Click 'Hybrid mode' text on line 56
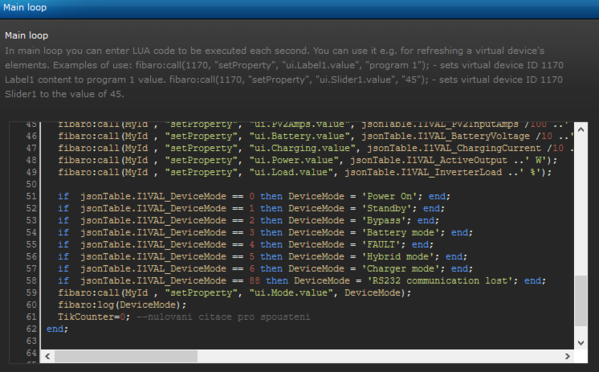 coord(398,257)
